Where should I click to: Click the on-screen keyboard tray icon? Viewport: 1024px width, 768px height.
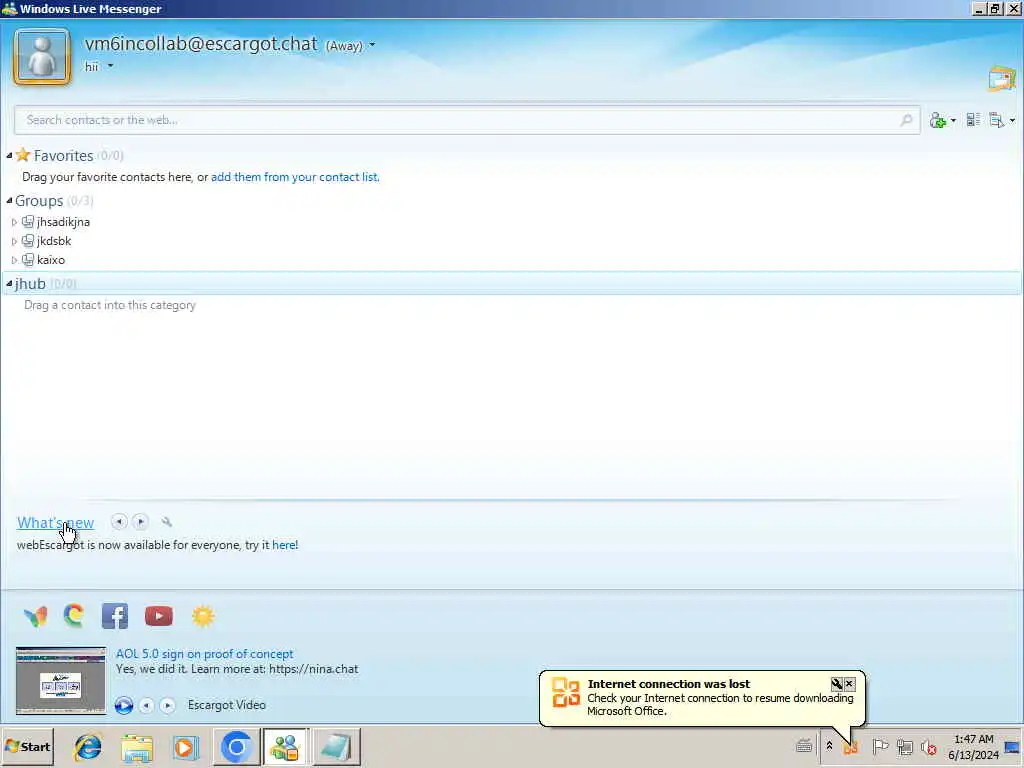804,746
